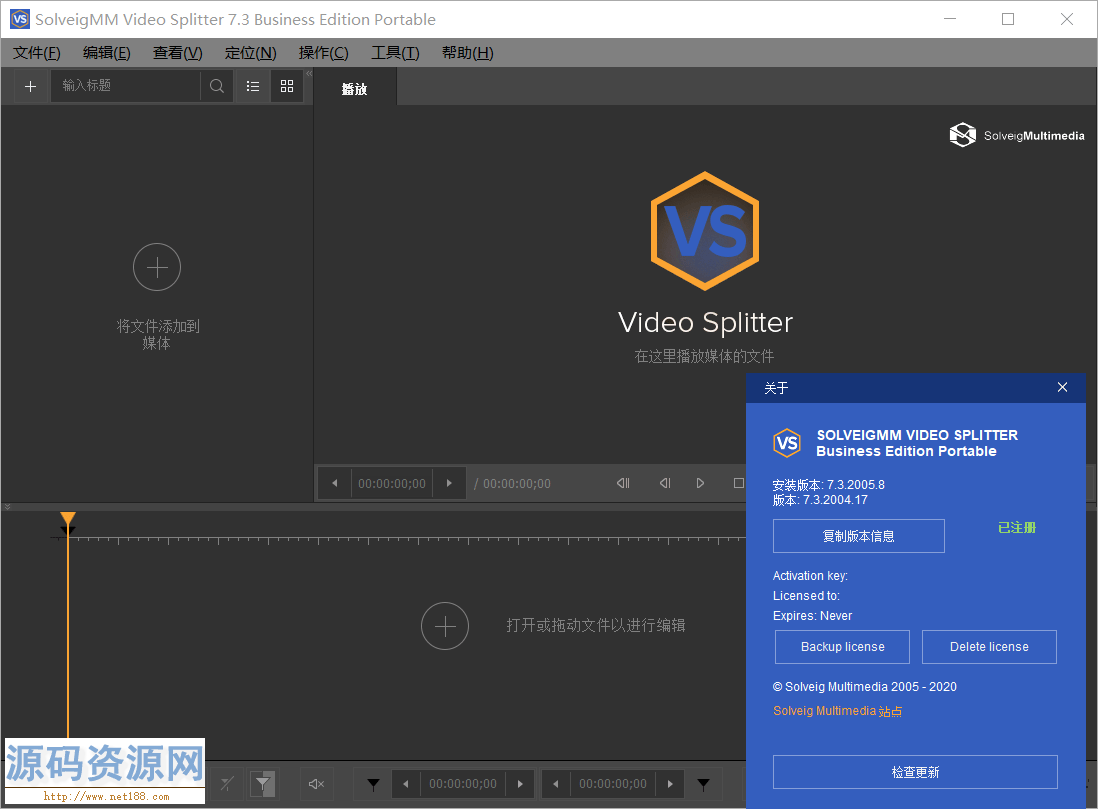1098x809 pixels.
Task: Open the 编辑(E) menu
Action: pyautogui.click(x=106, y=53)
